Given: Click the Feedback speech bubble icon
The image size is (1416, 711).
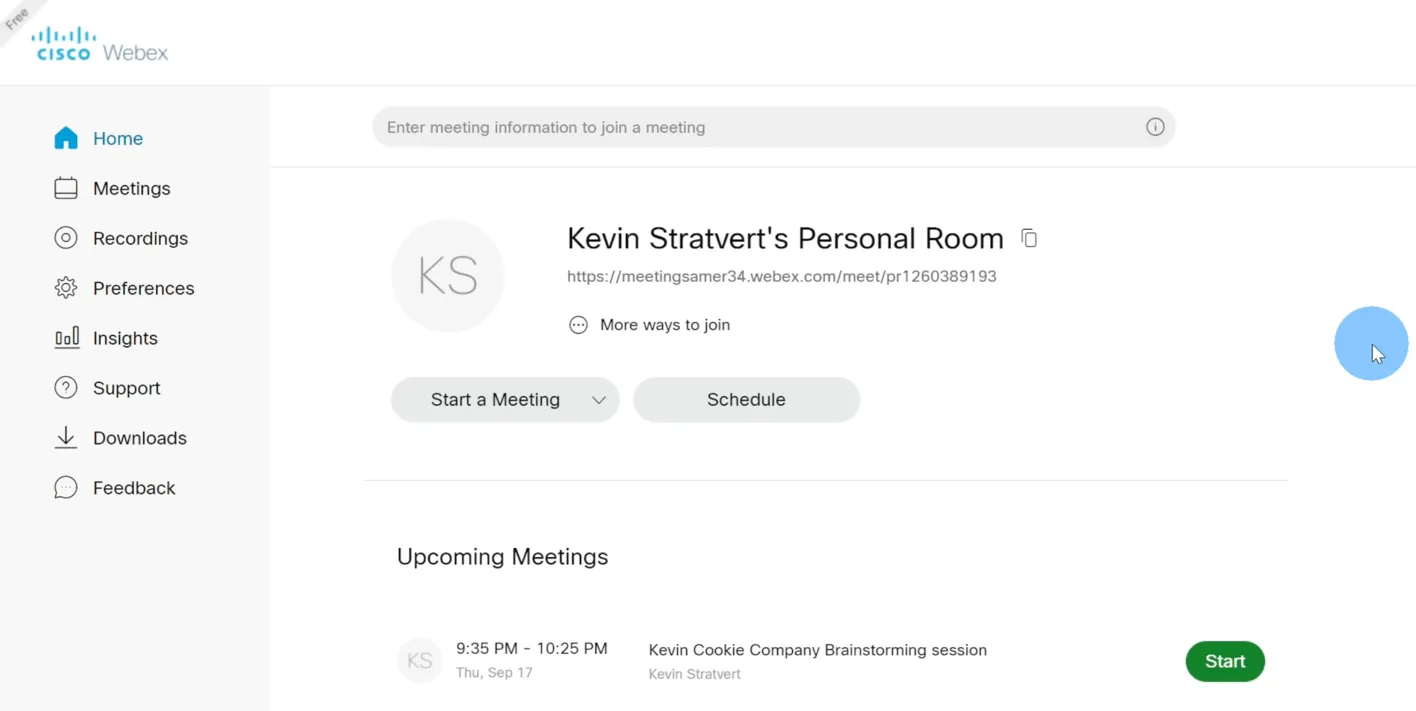Looking at the screenshot, I should pos(66,488).
